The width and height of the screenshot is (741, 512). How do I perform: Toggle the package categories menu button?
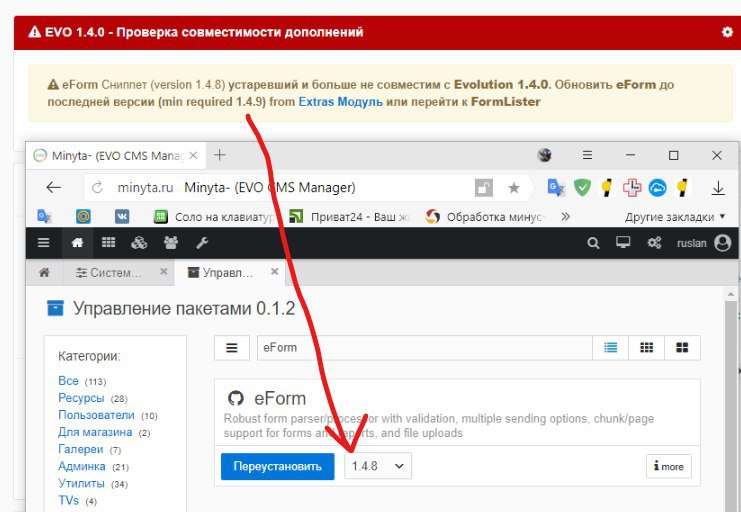click(x=232, y=347)
